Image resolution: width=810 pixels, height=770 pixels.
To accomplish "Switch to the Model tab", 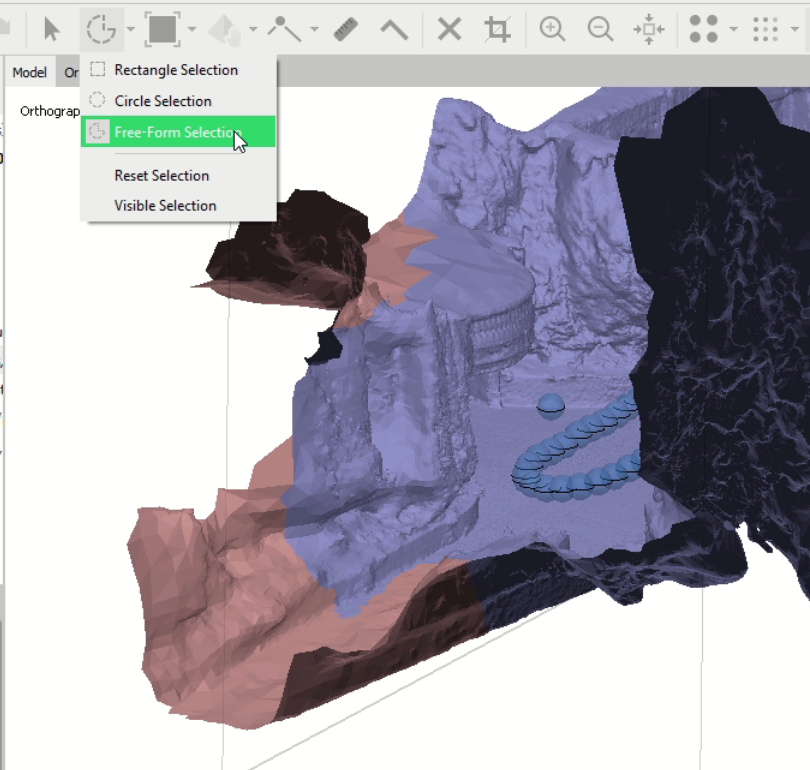I will pyautogui.click(x=30, y=72).
